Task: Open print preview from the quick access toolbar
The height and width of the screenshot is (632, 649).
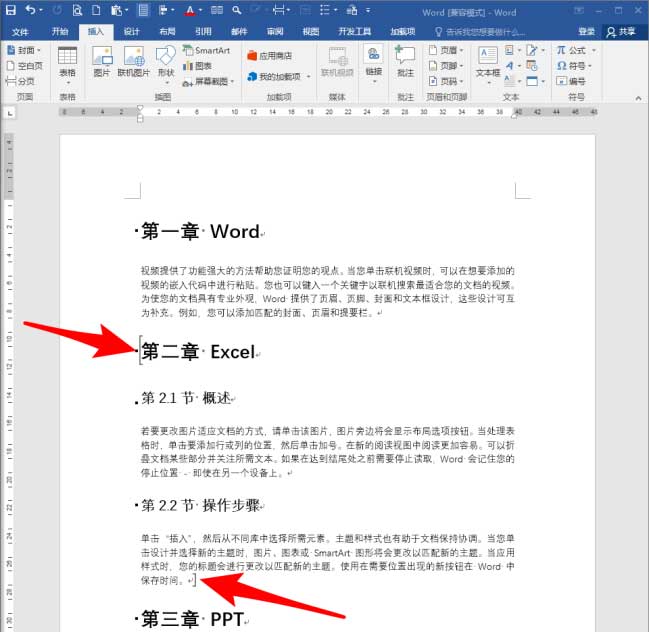Action: pos(77,10)
